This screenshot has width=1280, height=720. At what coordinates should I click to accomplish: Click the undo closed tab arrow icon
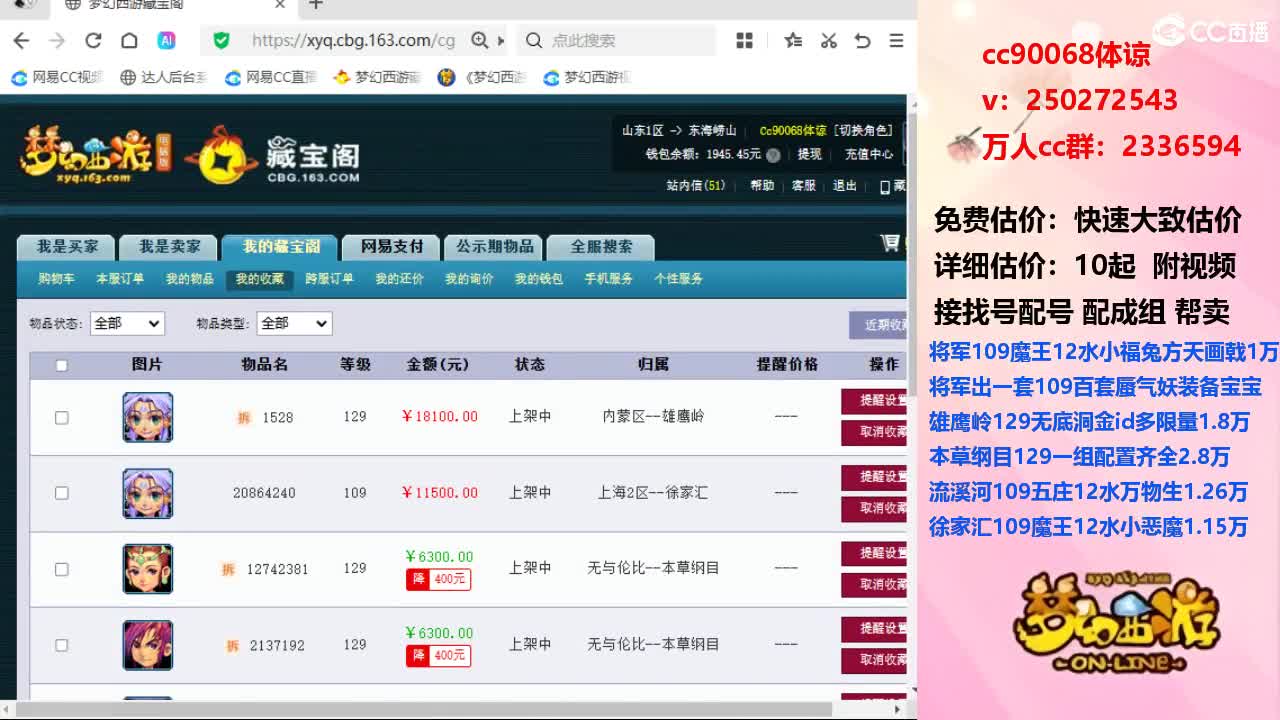(862, 40)
